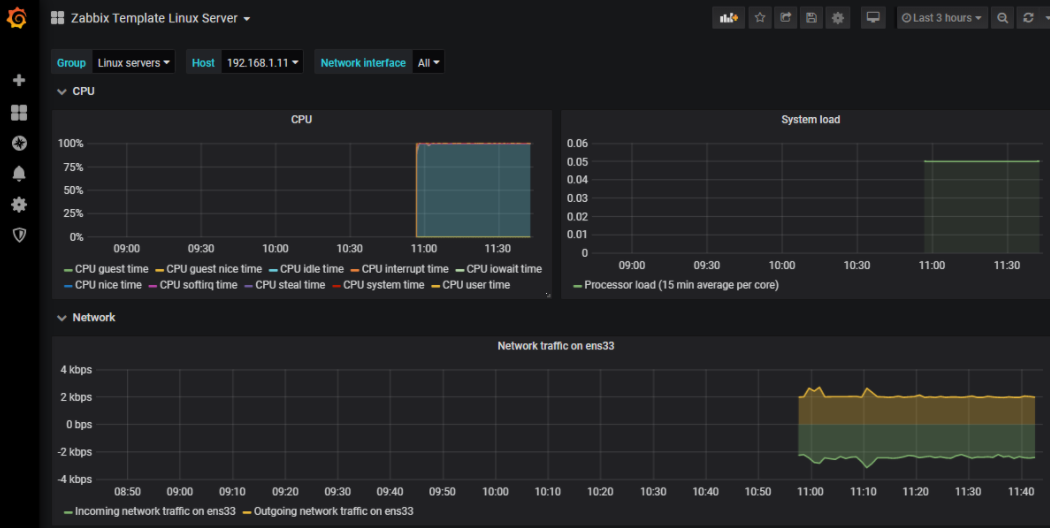The image size is (1050, 528).
Task: Open the Dashboards grid icon in sidebar
Action: tap(19, 112)
